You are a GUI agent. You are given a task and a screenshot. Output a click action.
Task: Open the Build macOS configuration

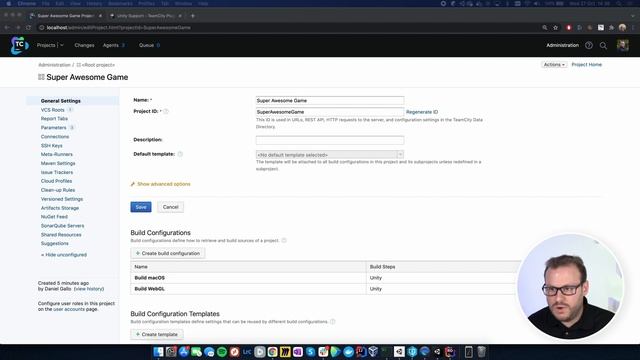(150, 278)
